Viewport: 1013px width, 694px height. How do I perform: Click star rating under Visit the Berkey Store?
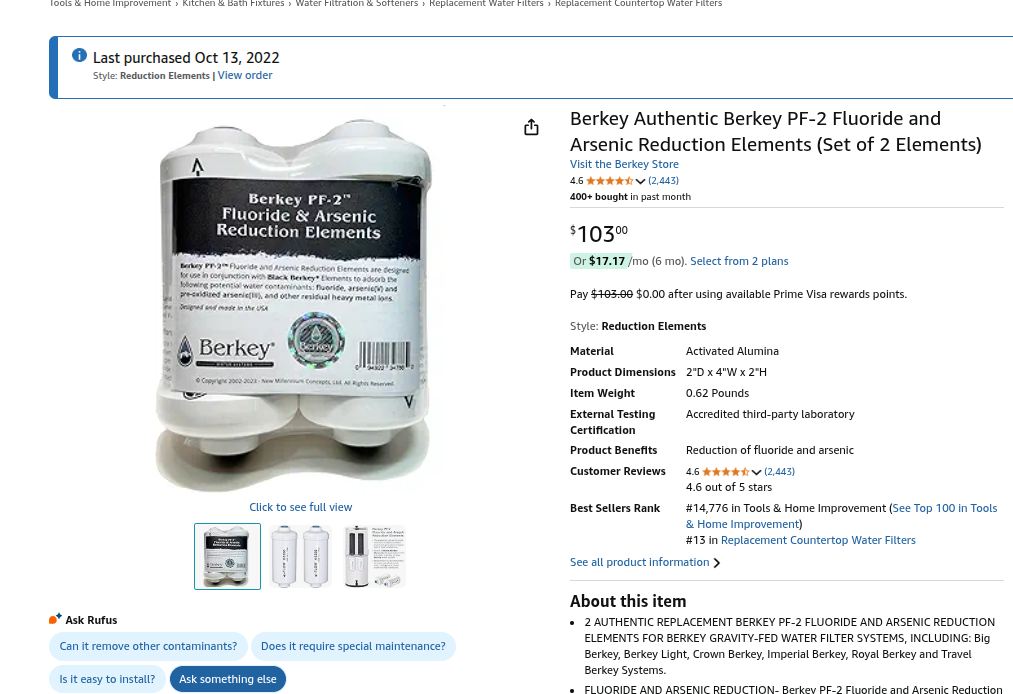click(x=609, y=181)
